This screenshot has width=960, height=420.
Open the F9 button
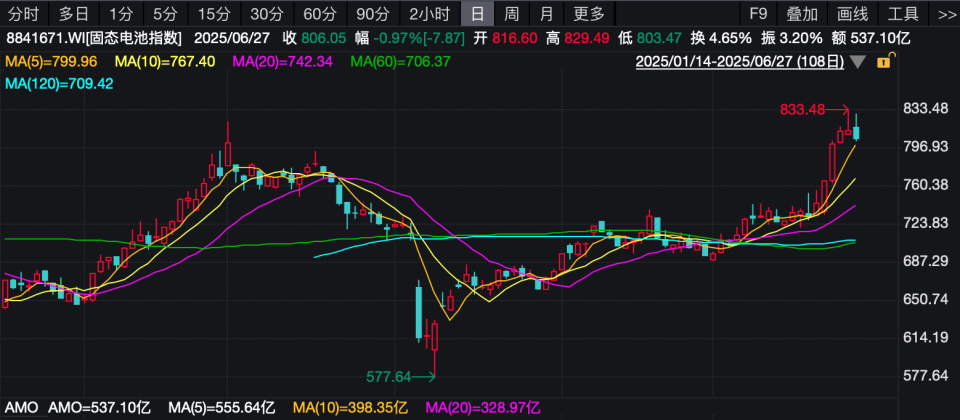pos(759,13)
